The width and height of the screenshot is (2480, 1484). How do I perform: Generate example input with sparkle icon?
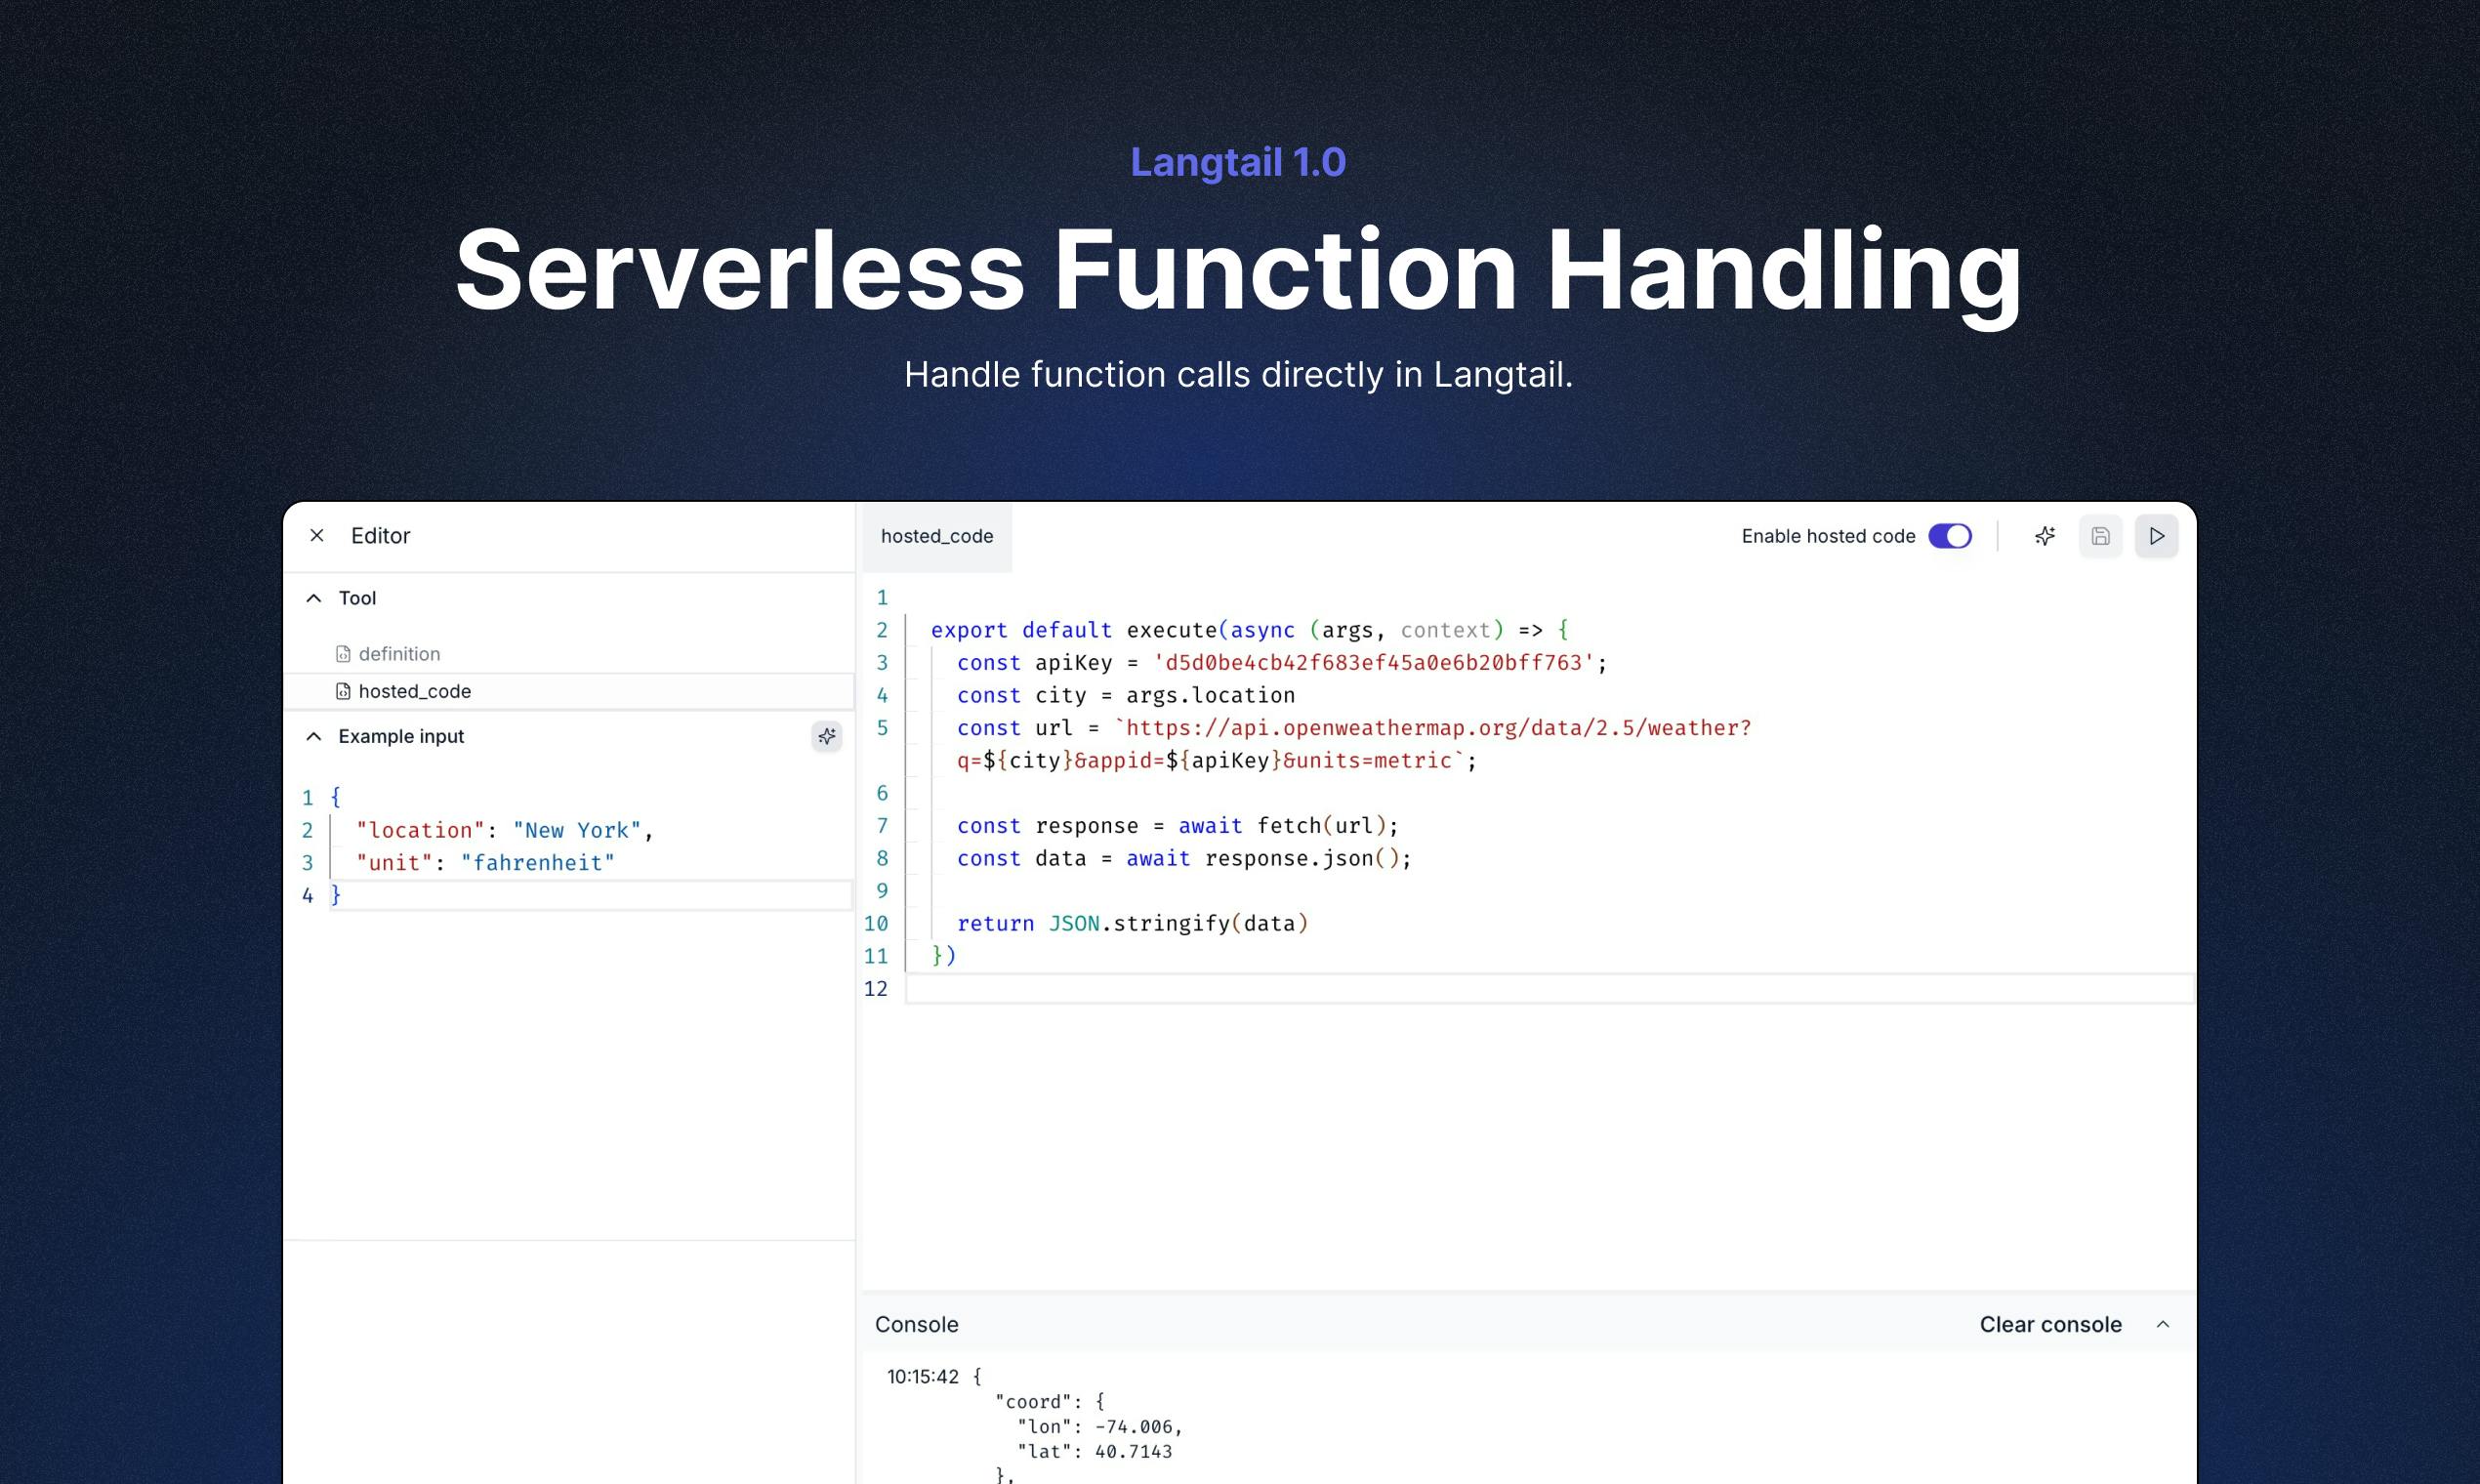827,737
